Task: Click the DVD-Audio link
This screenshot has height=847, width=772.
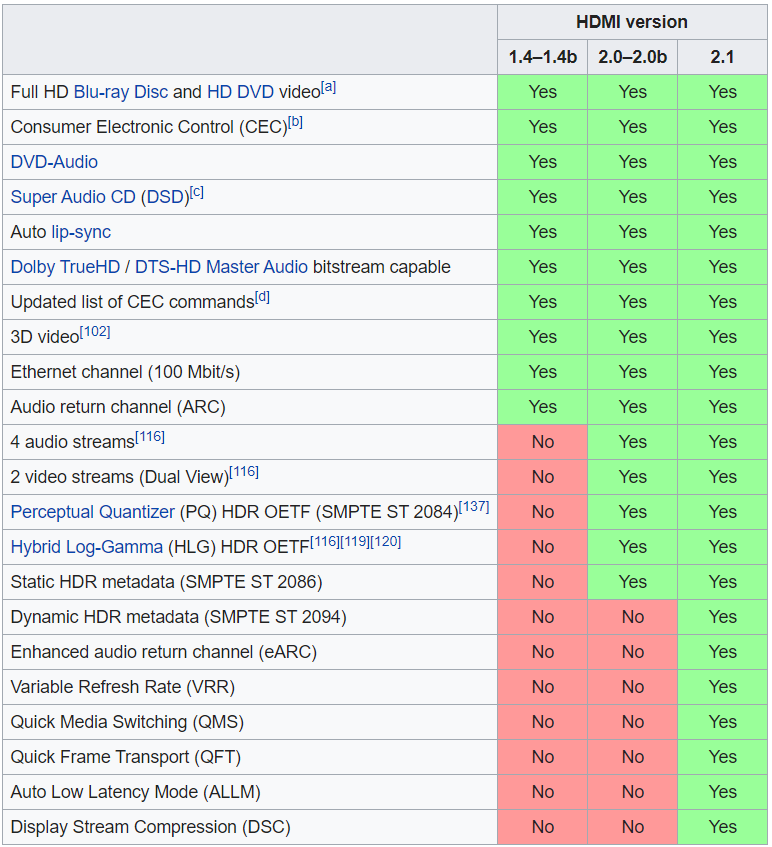Action: point(54,162)
